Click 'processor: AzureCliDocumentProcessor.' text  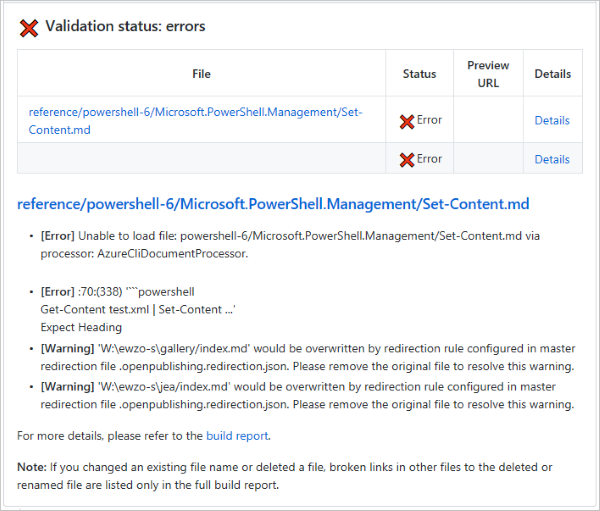click(x=144, y=254)
